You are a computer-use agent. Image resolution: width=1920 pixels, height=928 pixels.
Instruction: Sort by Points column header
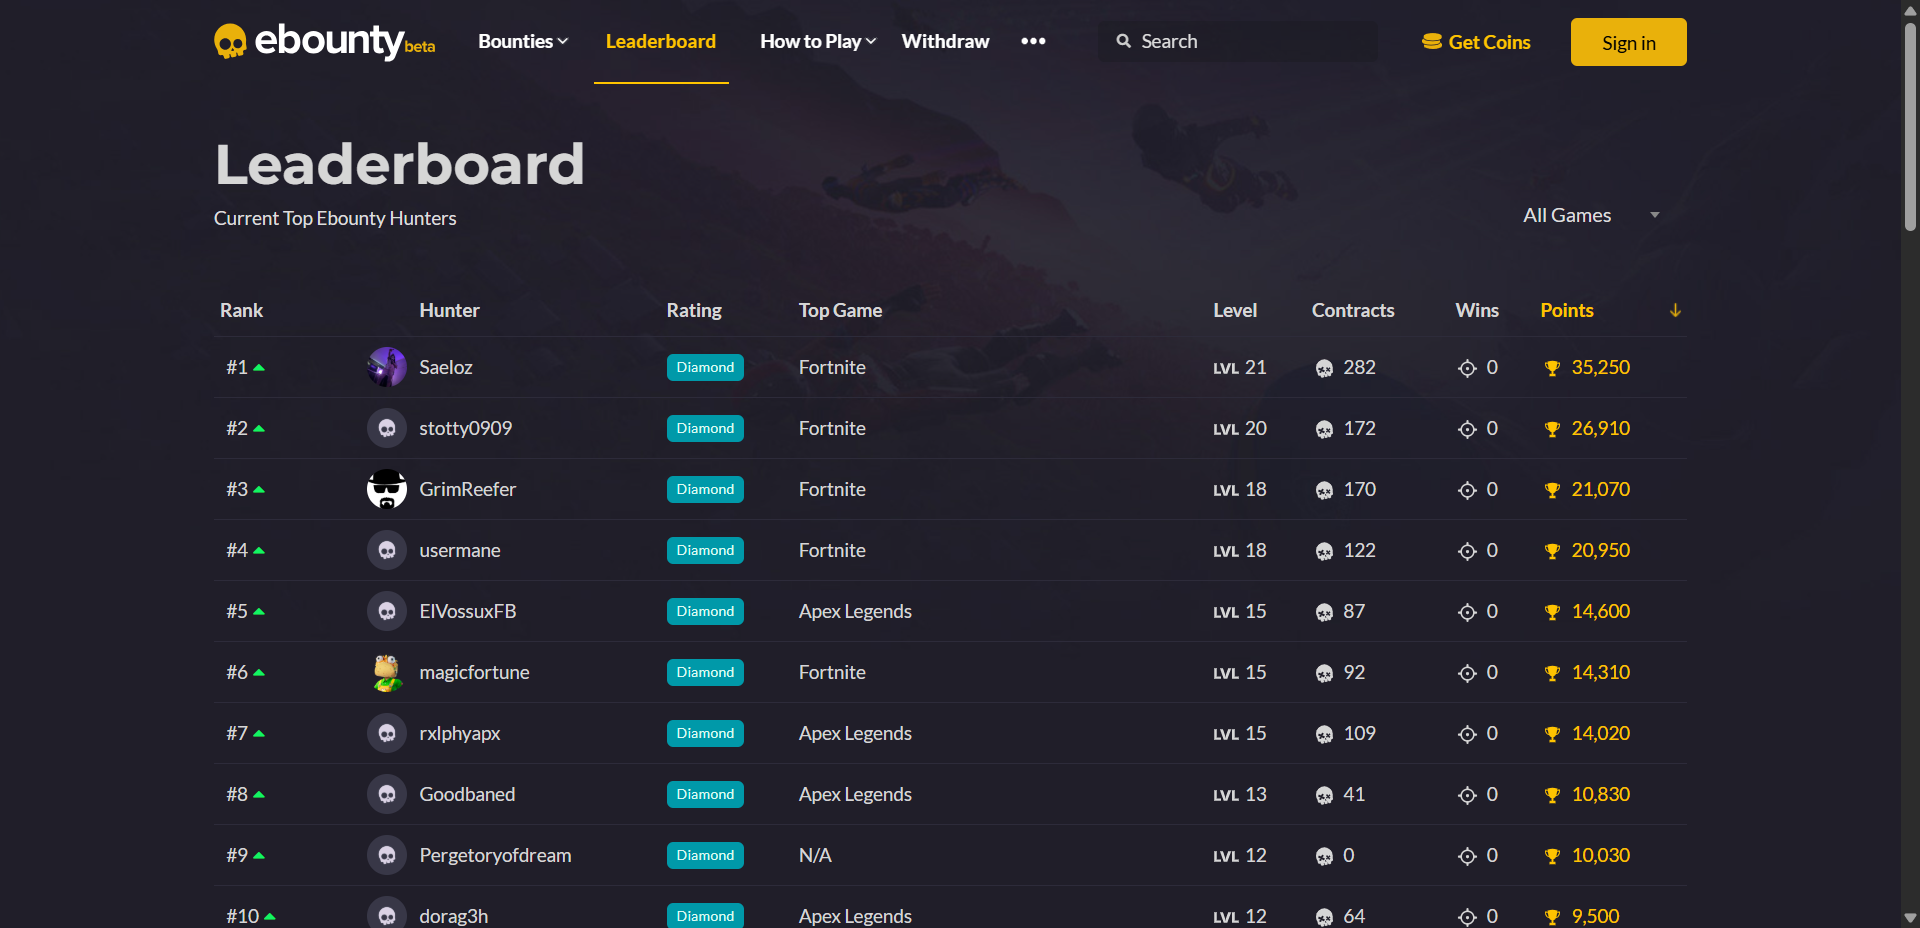1567,310
